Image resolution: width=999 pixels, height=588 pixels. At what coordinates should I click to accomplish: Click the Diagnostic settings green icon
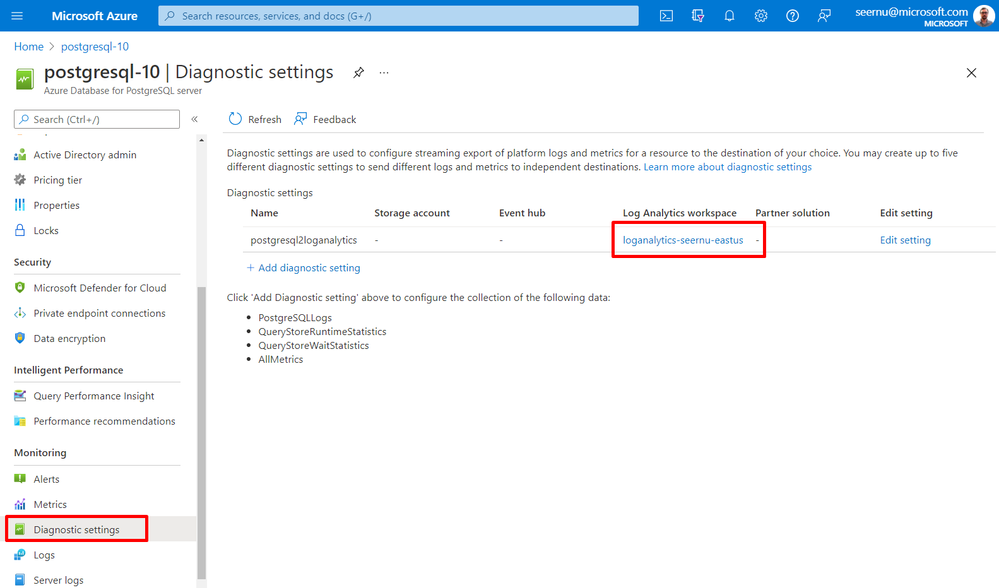(x=20, y=529)
